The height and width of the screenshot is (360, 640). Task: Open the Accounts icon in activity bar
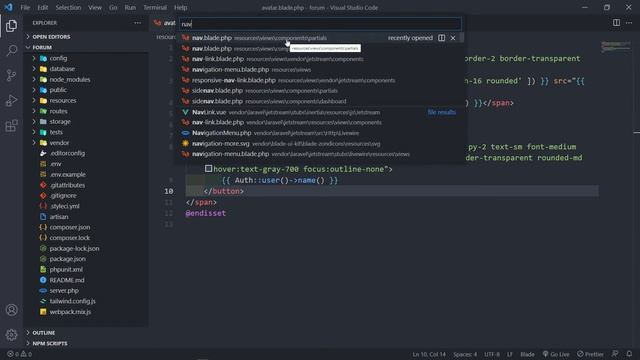click(x=11, y=310)
